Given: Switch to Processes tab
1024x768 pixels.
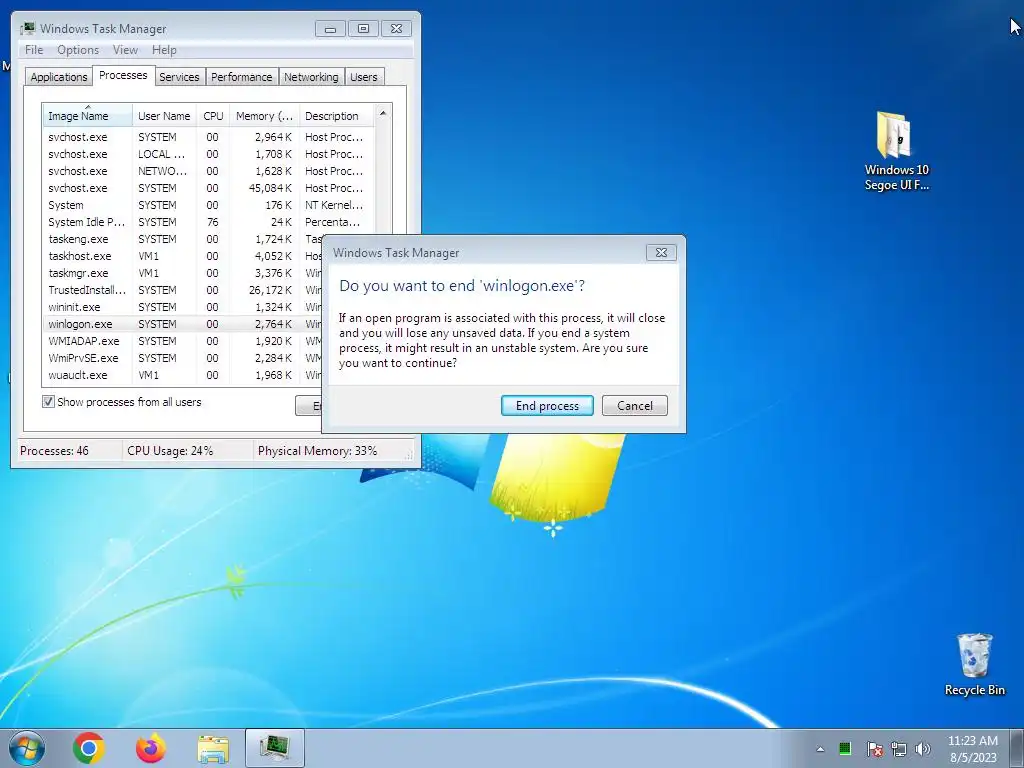Looking at the screenshot, I should (123, 75).
